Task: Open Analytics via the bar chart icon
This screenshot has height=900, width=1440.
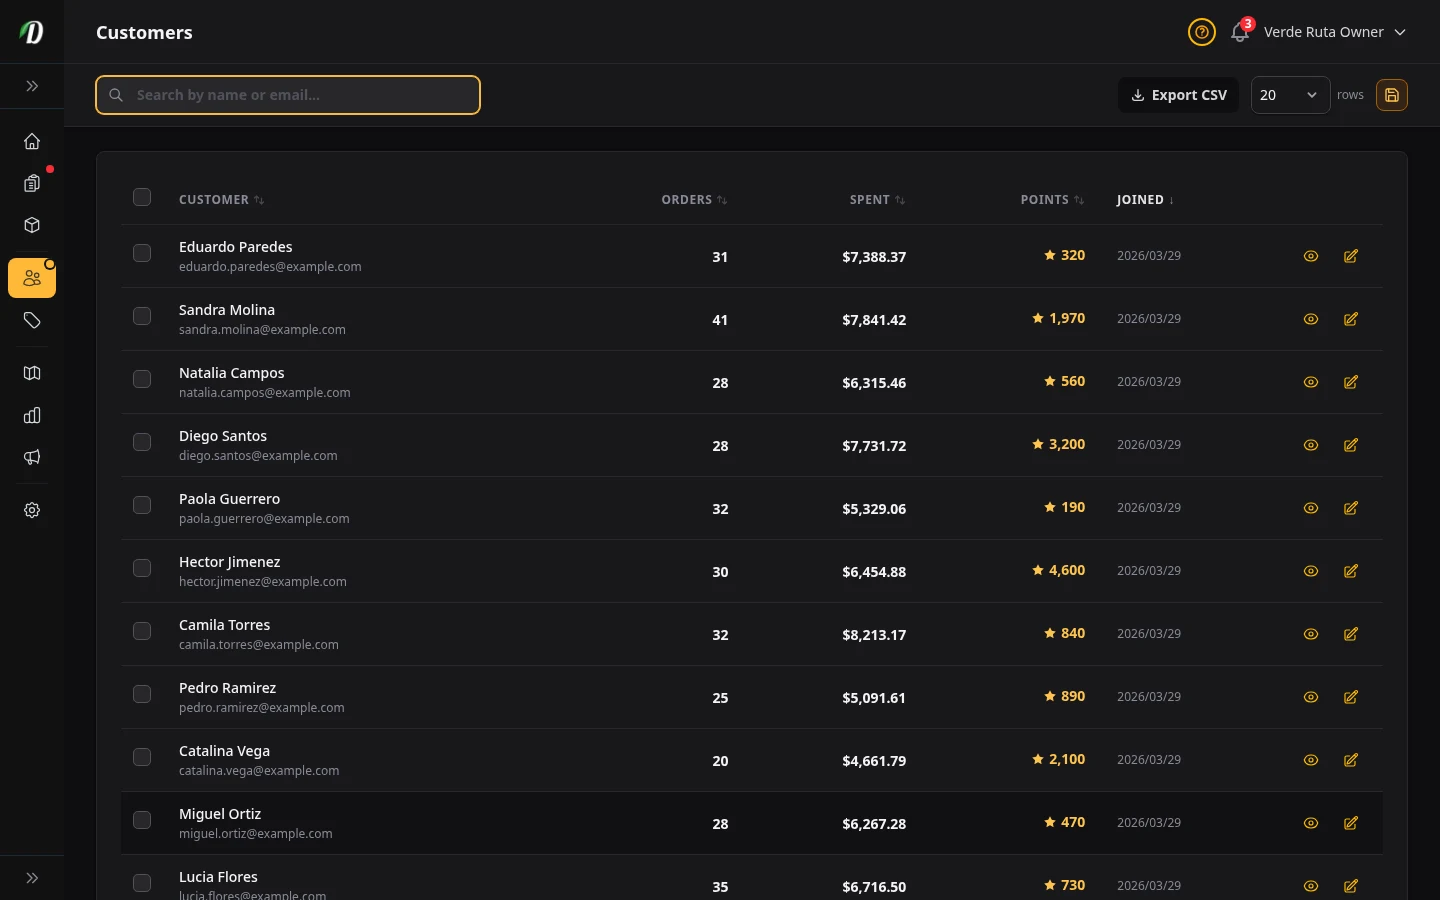Action: click(x=32, y=415)
